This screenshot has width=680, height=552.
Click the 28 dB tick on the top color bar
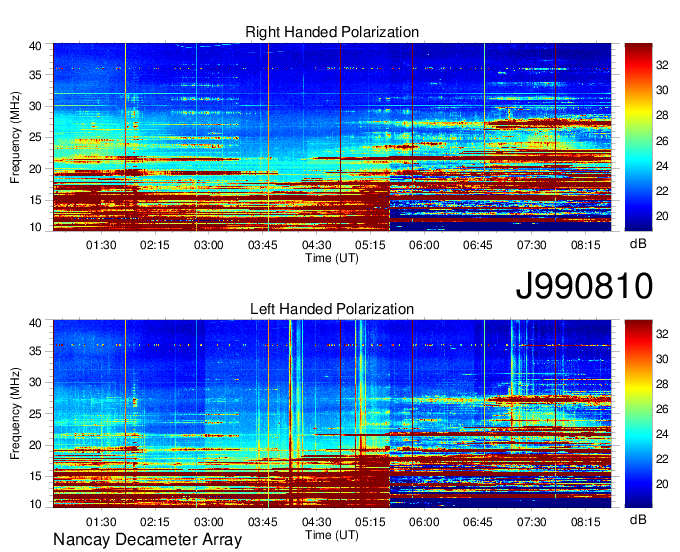[662, 115]
